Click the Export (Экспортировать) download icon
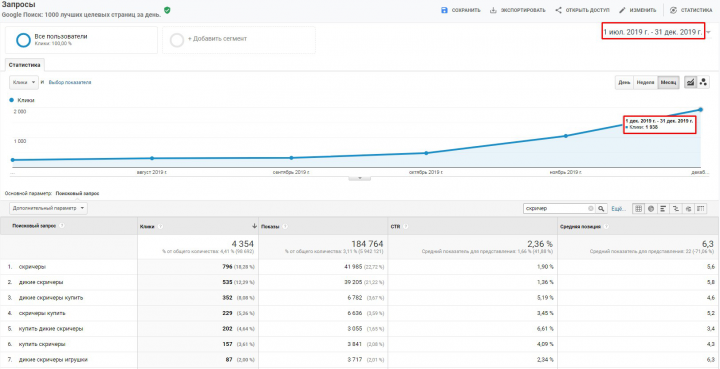Screen dimensions: 720x369 coord(493,10)
